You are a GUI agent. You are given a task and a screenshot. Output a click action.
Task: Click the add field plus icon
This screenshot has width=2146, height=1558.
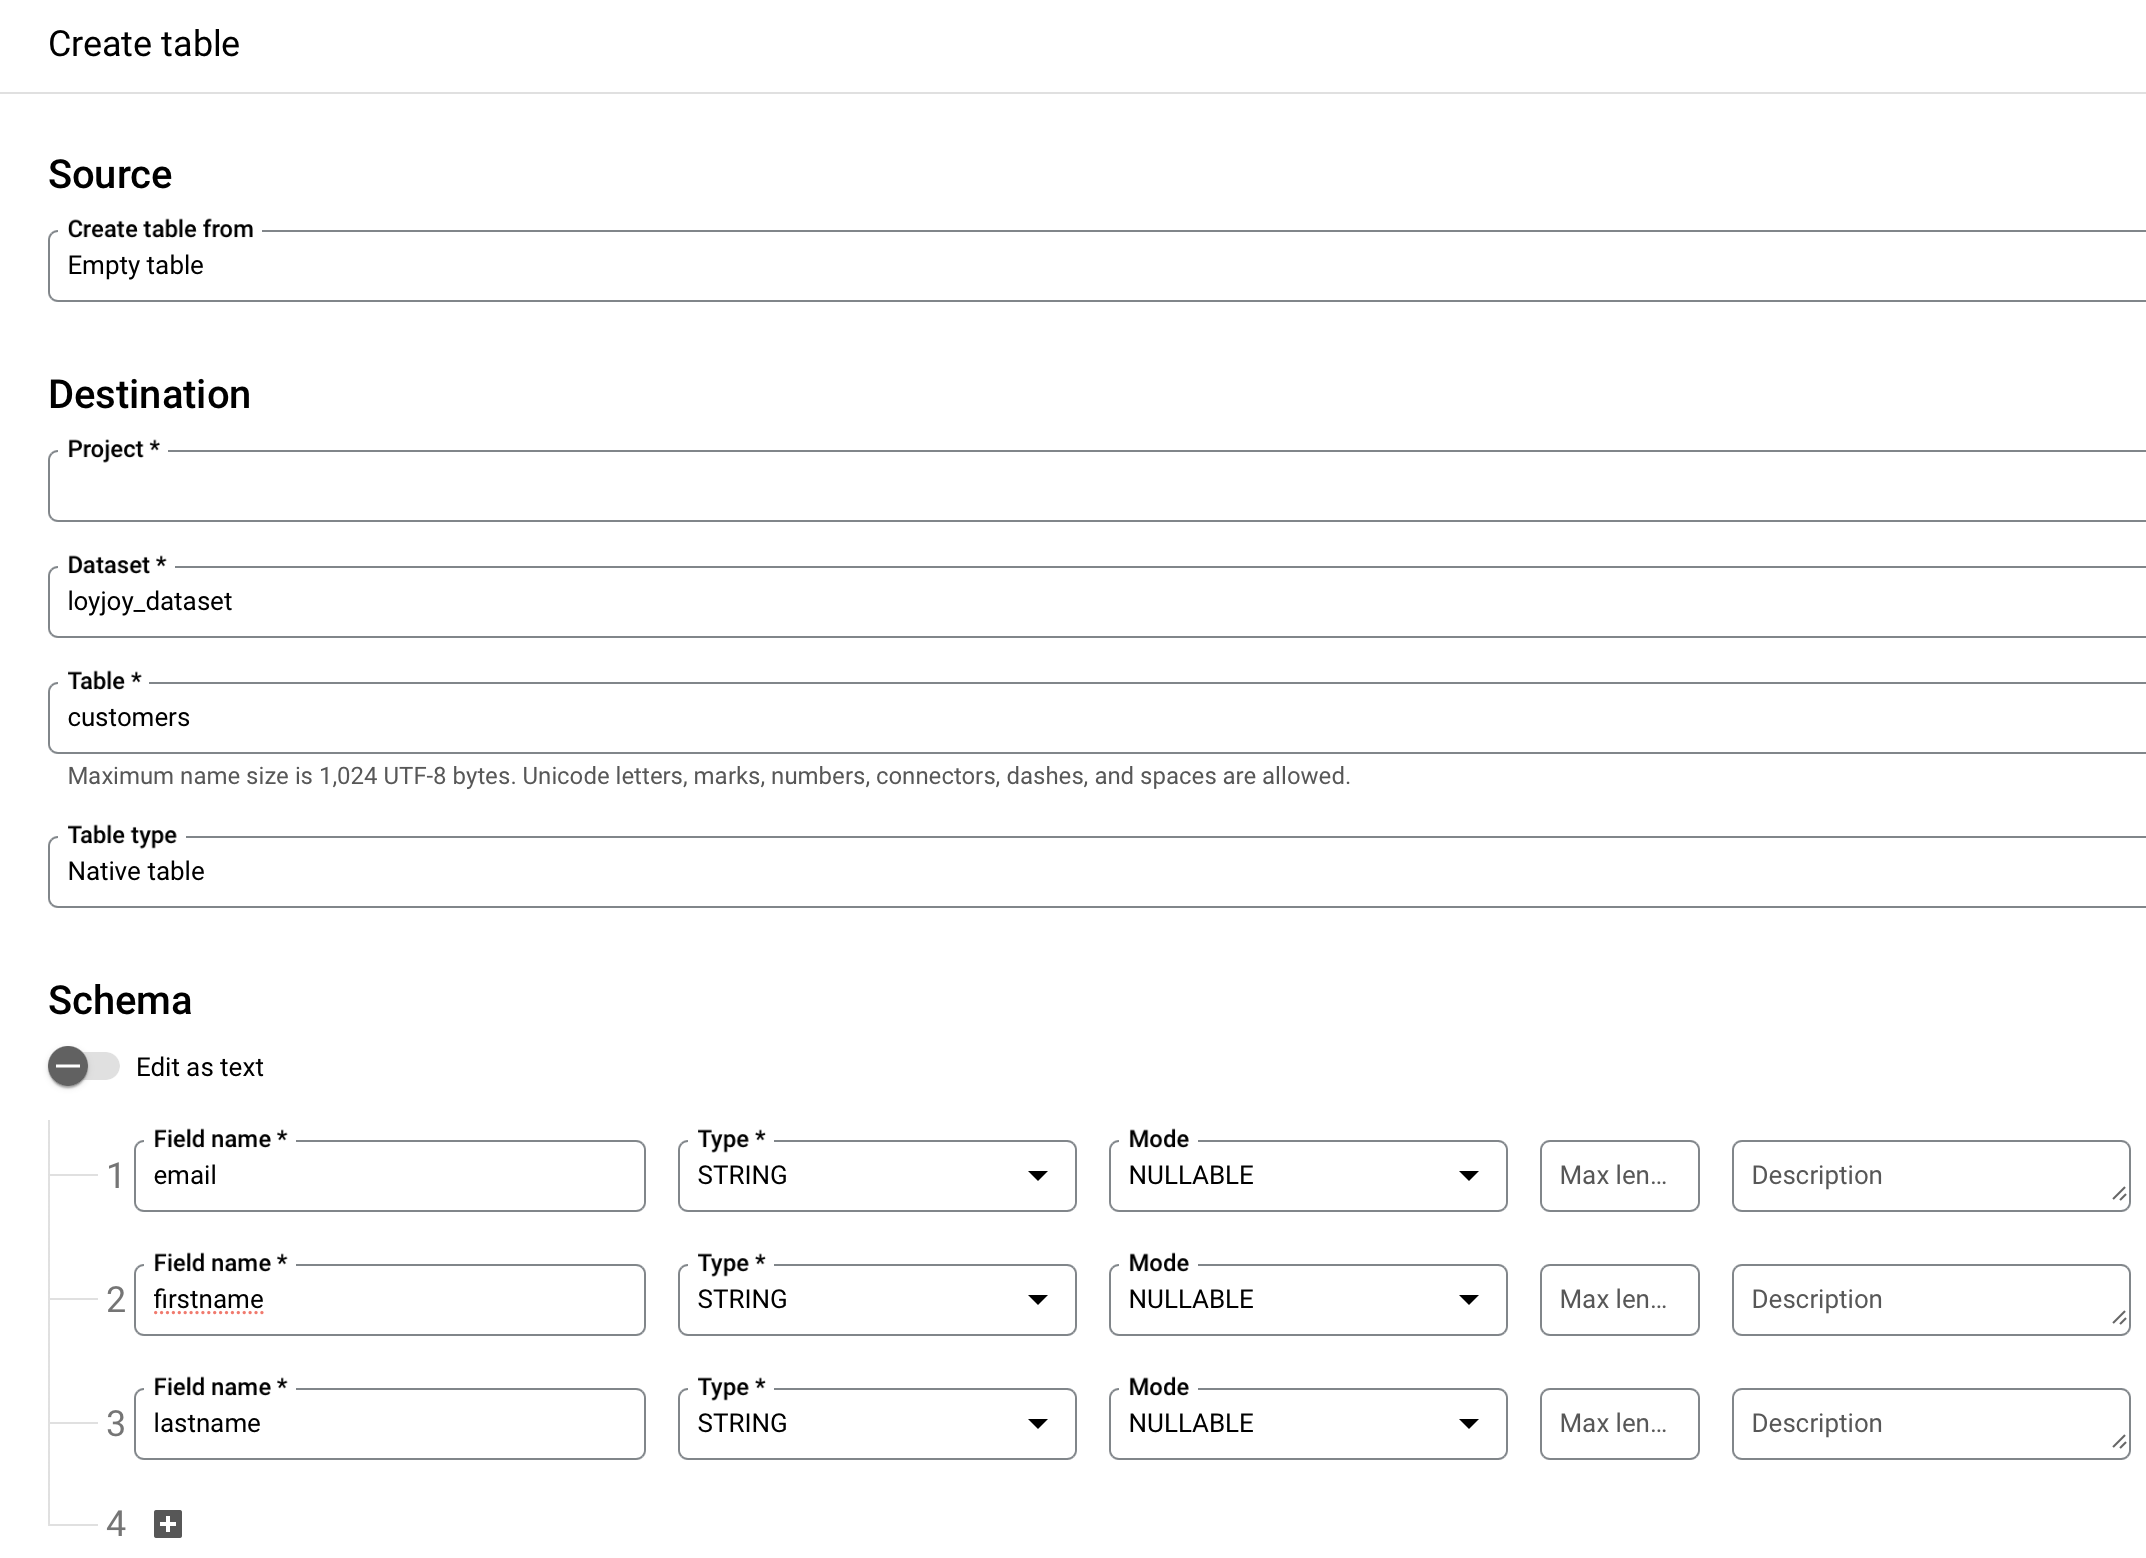tap(168, 1524)
